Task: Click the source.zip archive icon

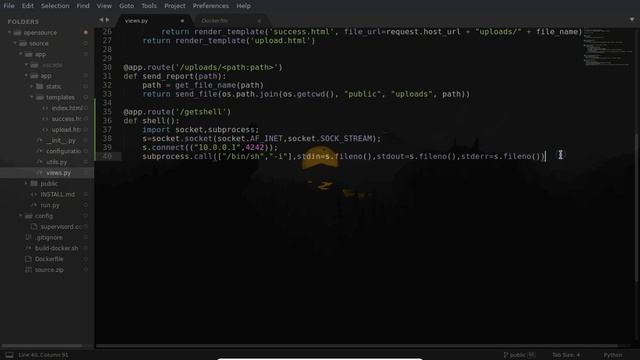Action: pyautogui.click(x=28, y=270)
